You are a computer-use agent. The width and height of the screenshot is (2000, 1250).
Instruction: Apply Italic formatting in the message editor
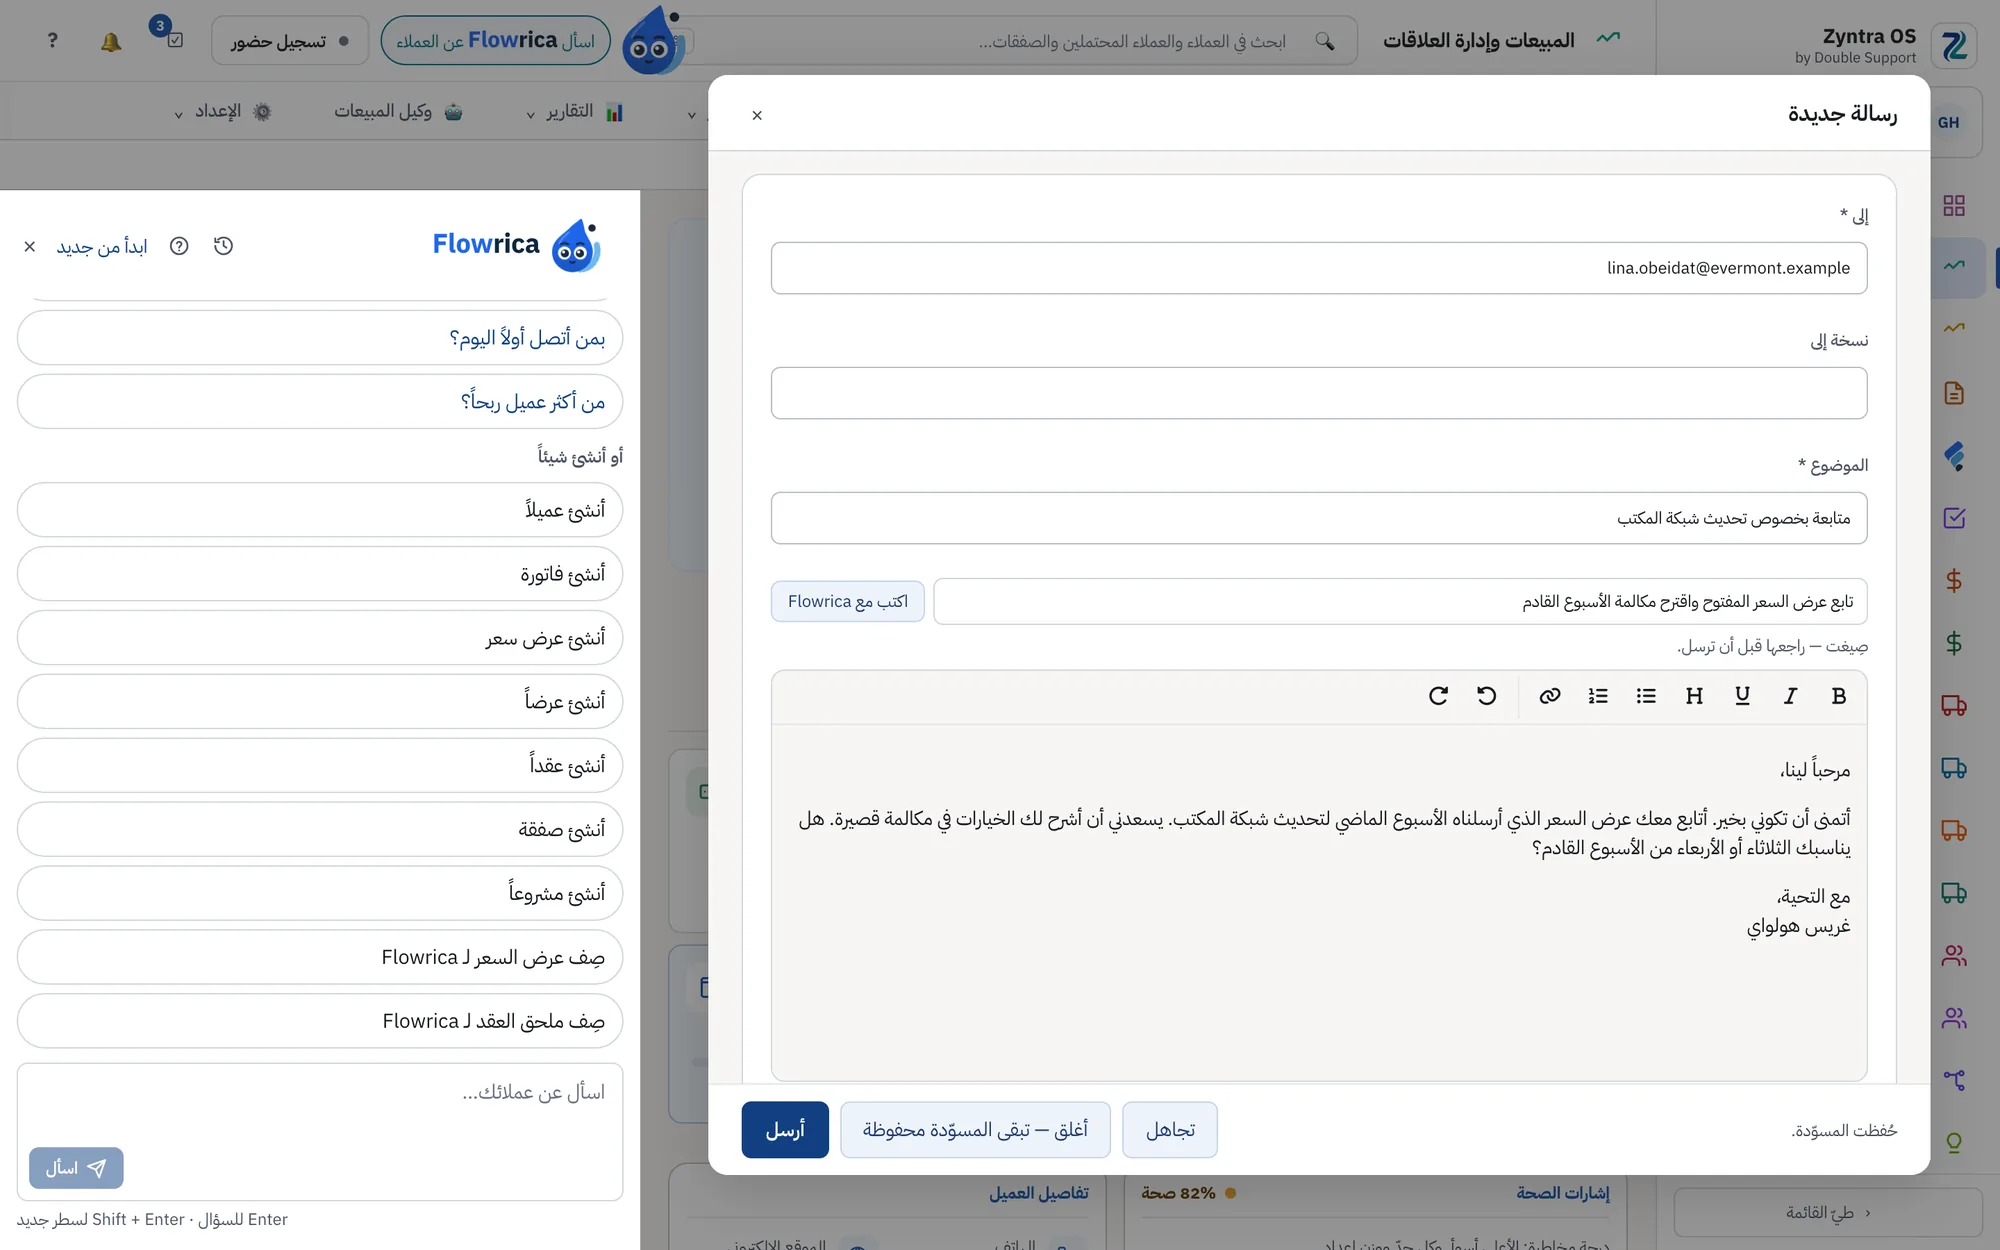(1790, 696)
